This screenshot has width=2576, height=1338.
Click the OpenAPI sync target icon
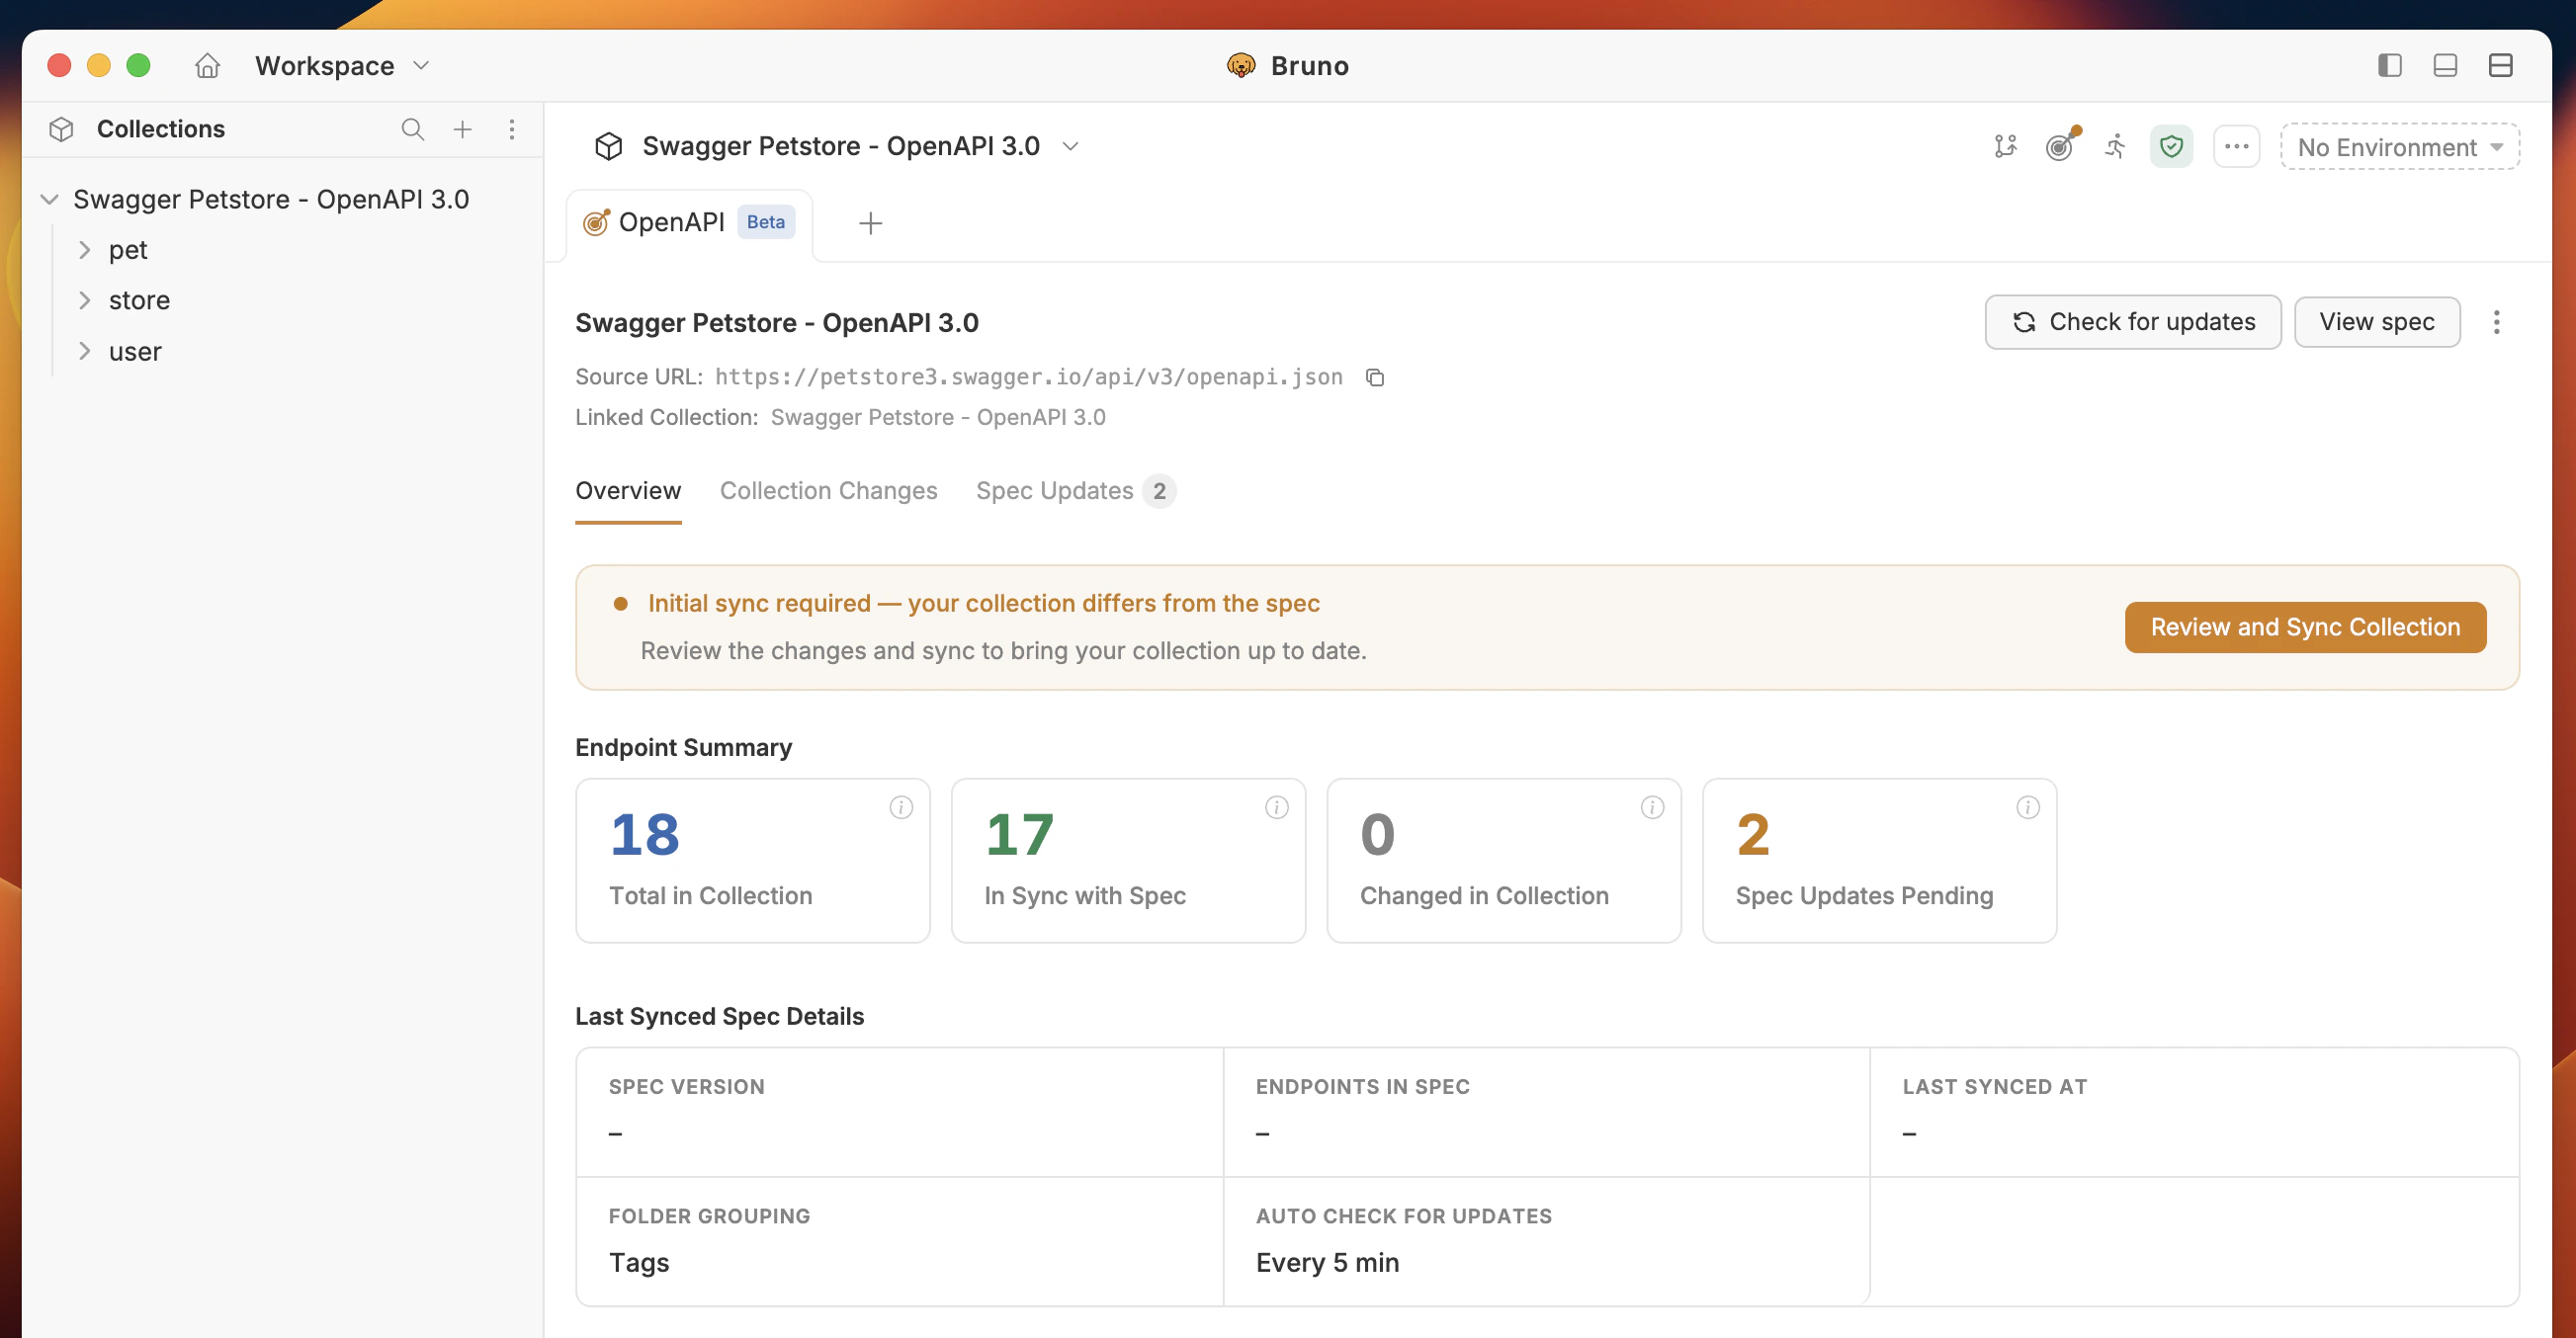(x=2061, y=147)
